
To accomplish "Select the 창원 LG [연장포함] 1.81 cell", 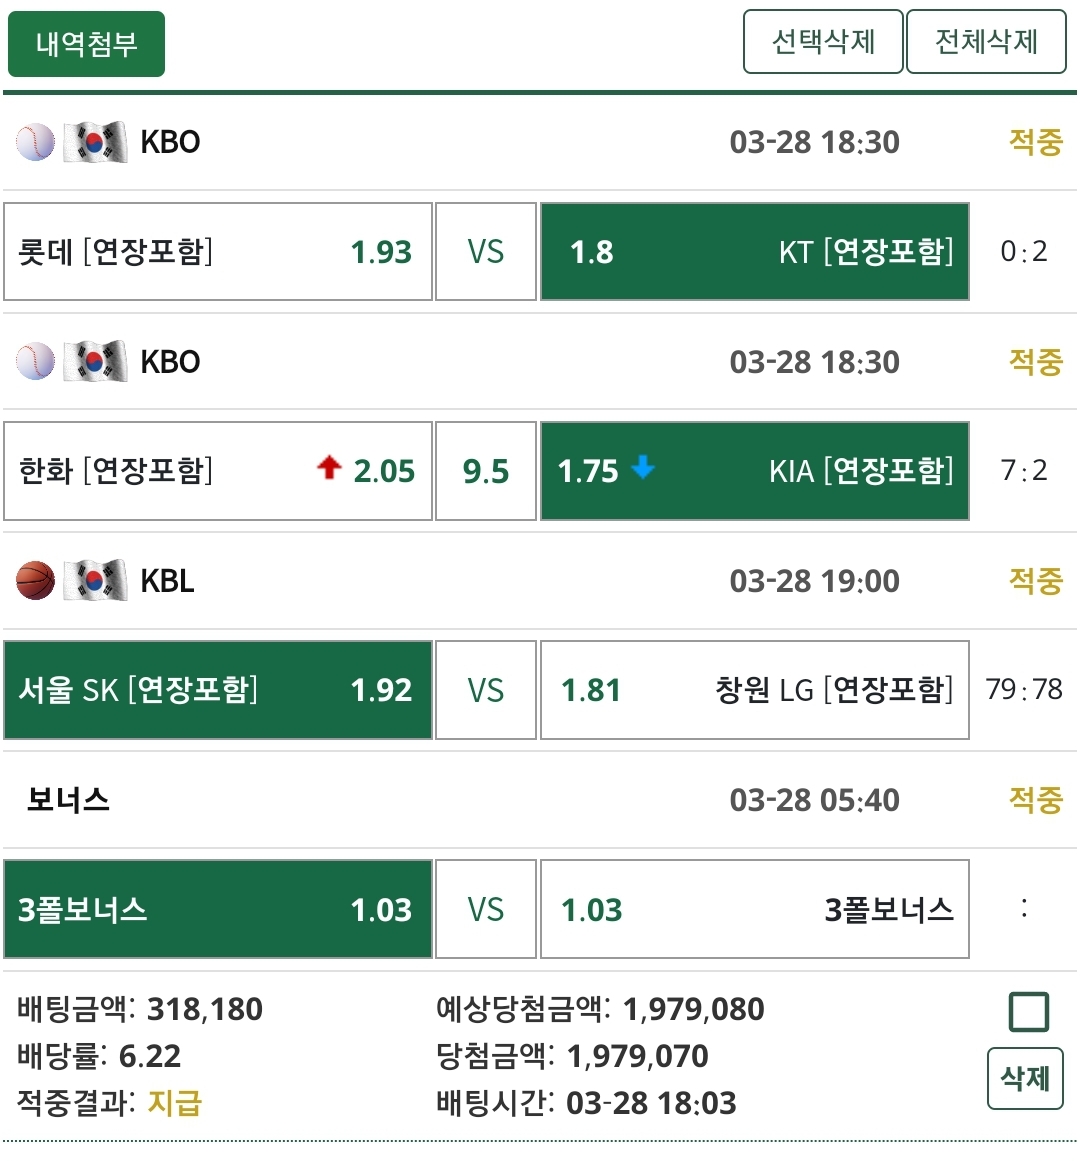I will point(754,690).
